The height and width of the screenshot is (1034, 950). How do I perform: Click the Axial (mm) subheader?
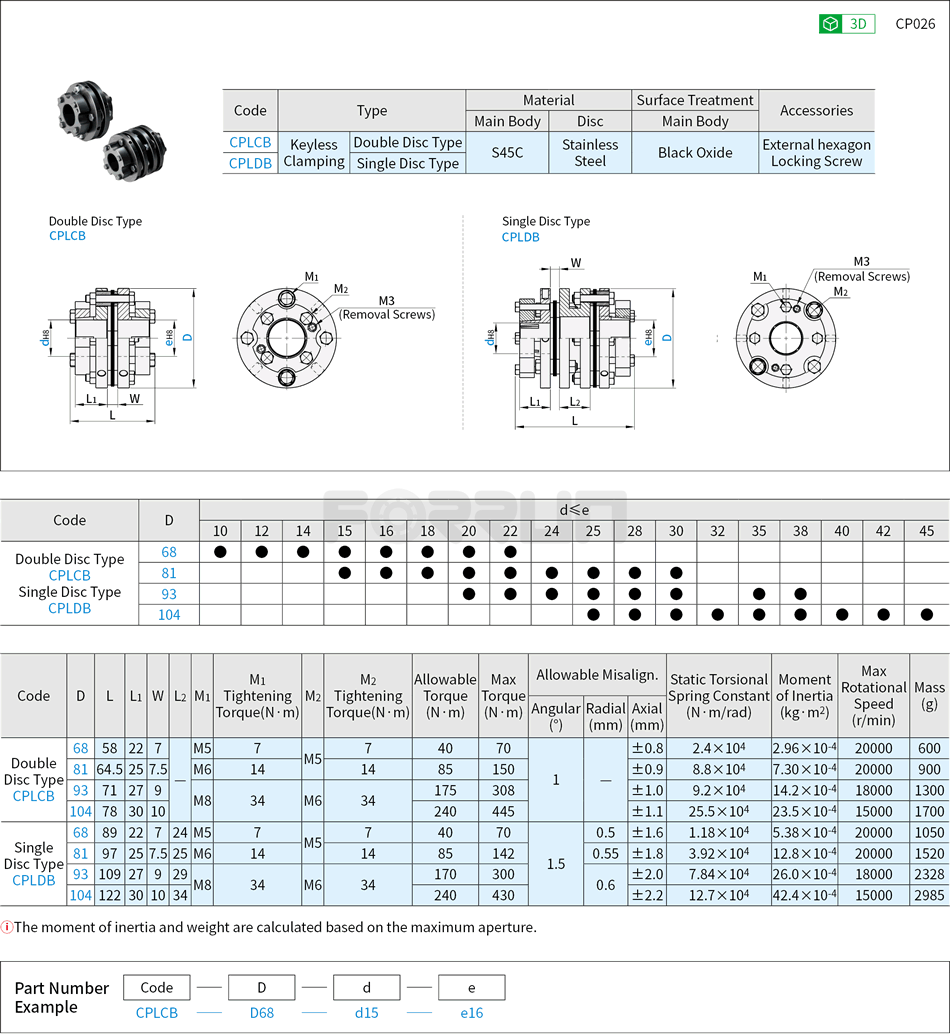647,716
